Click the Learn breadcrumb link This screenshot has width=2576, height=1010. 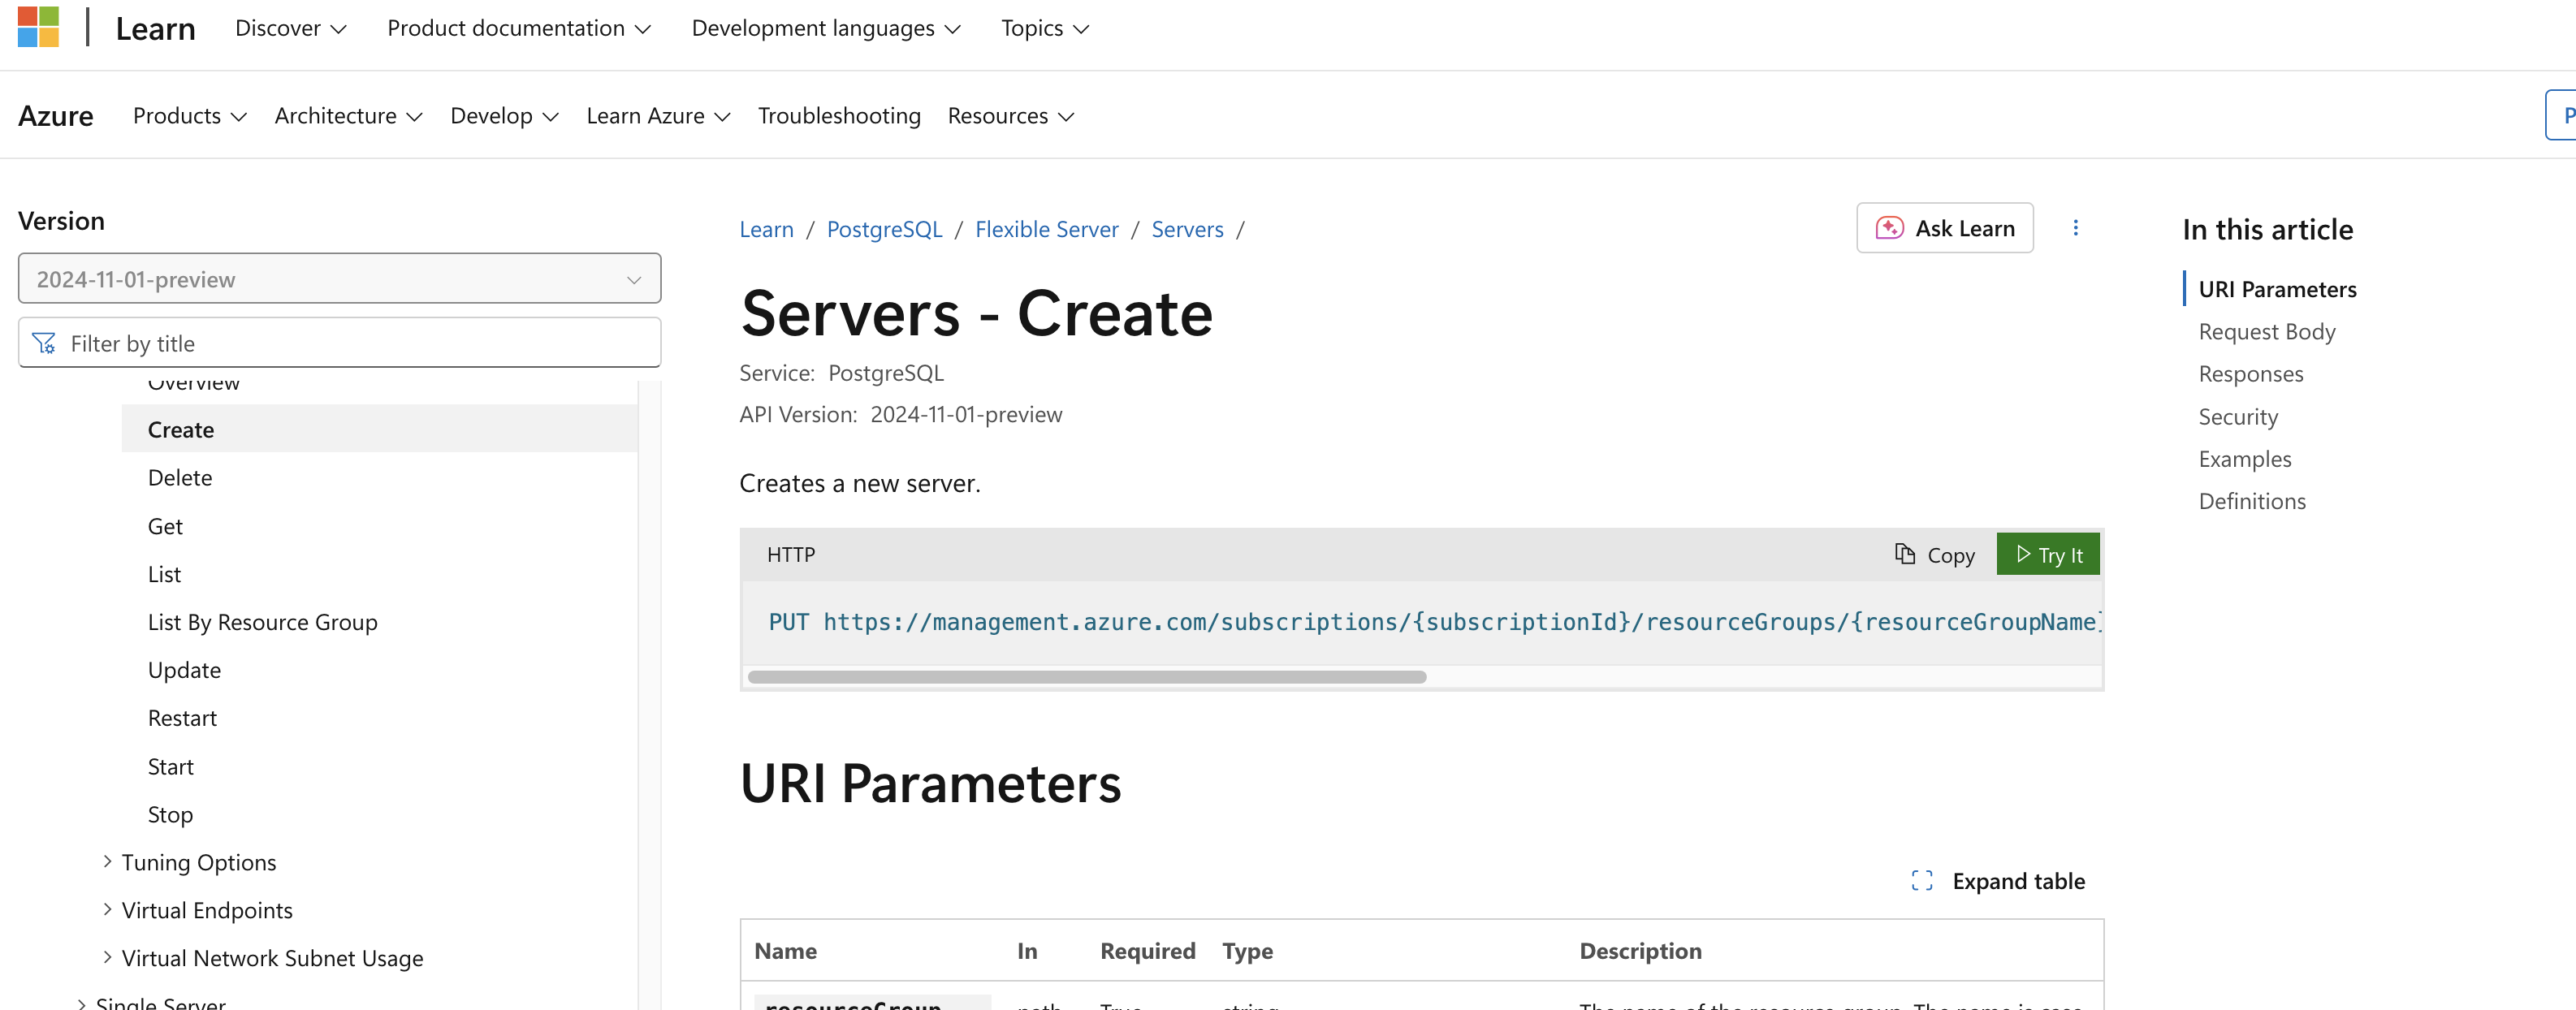pos(766,229)
